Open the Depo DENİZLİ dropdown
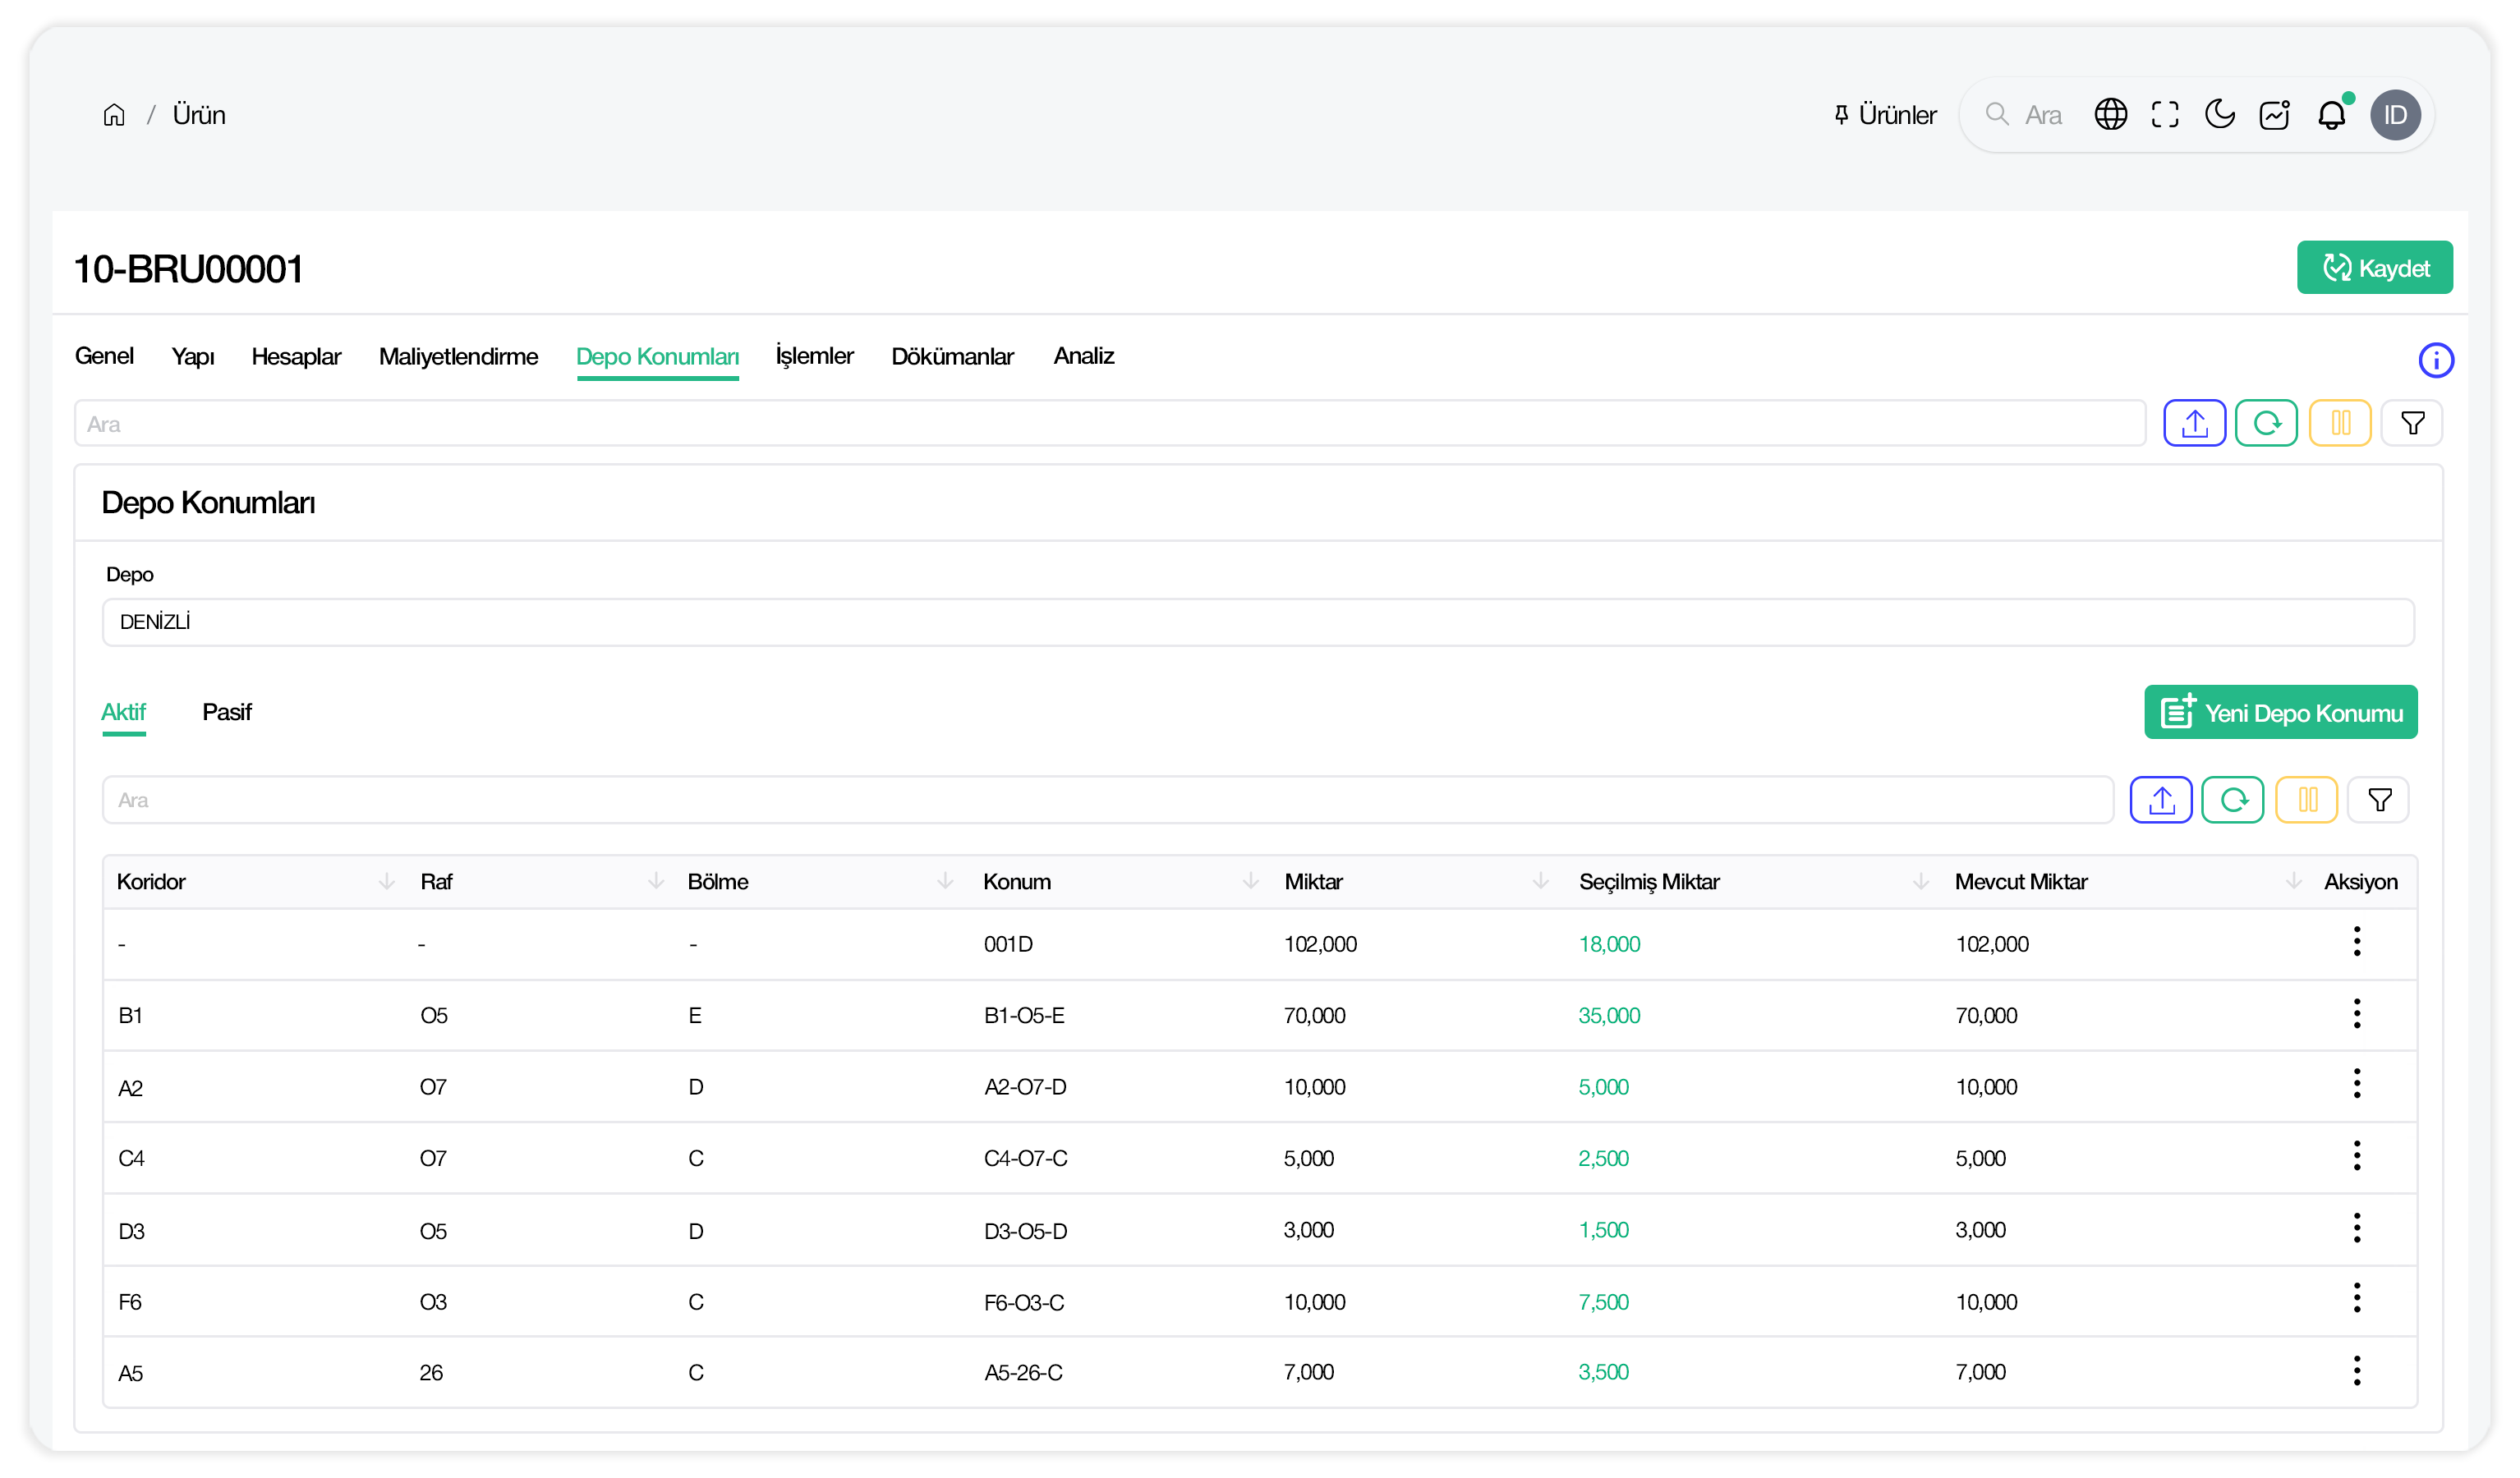2520x1478 pixels. pyautogui.click(x=1258, y=622)
